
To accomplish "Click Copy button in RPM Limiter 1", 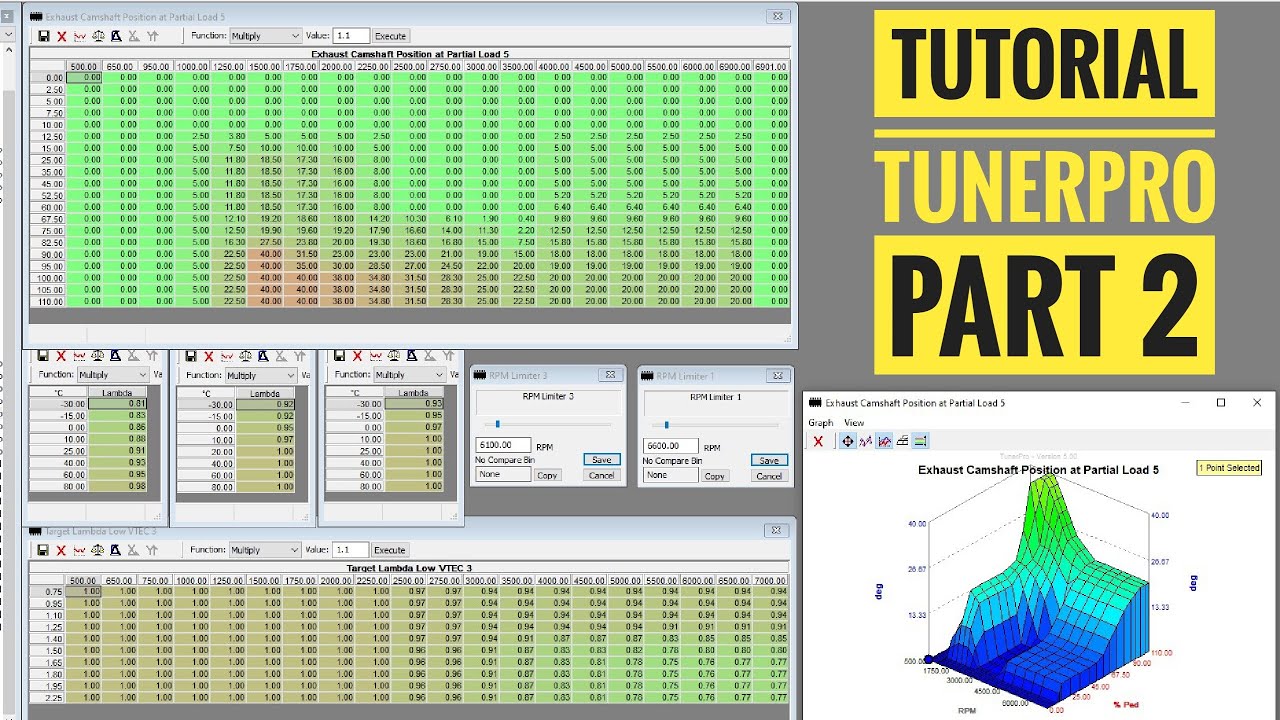I will (715, 476).
